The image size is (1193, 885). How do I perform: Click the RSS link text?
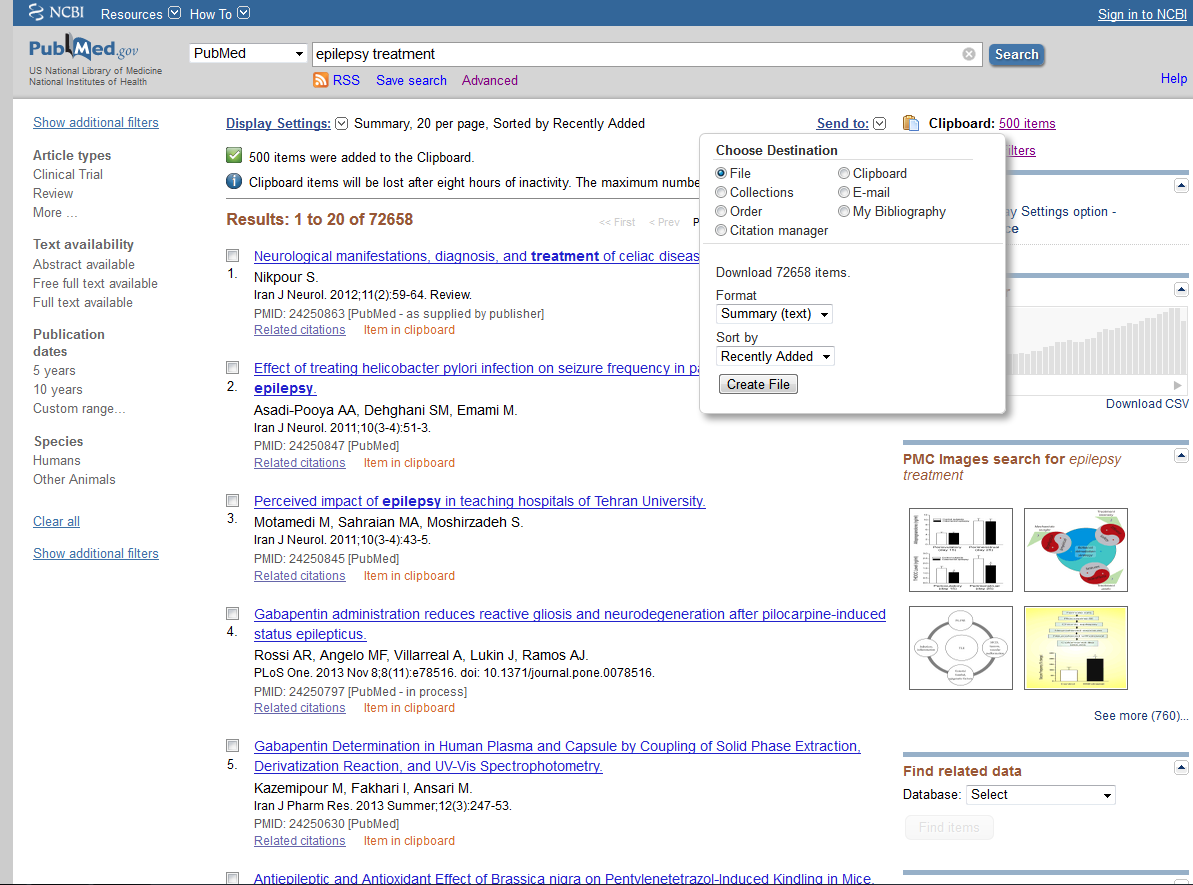(x=346, y=81)
